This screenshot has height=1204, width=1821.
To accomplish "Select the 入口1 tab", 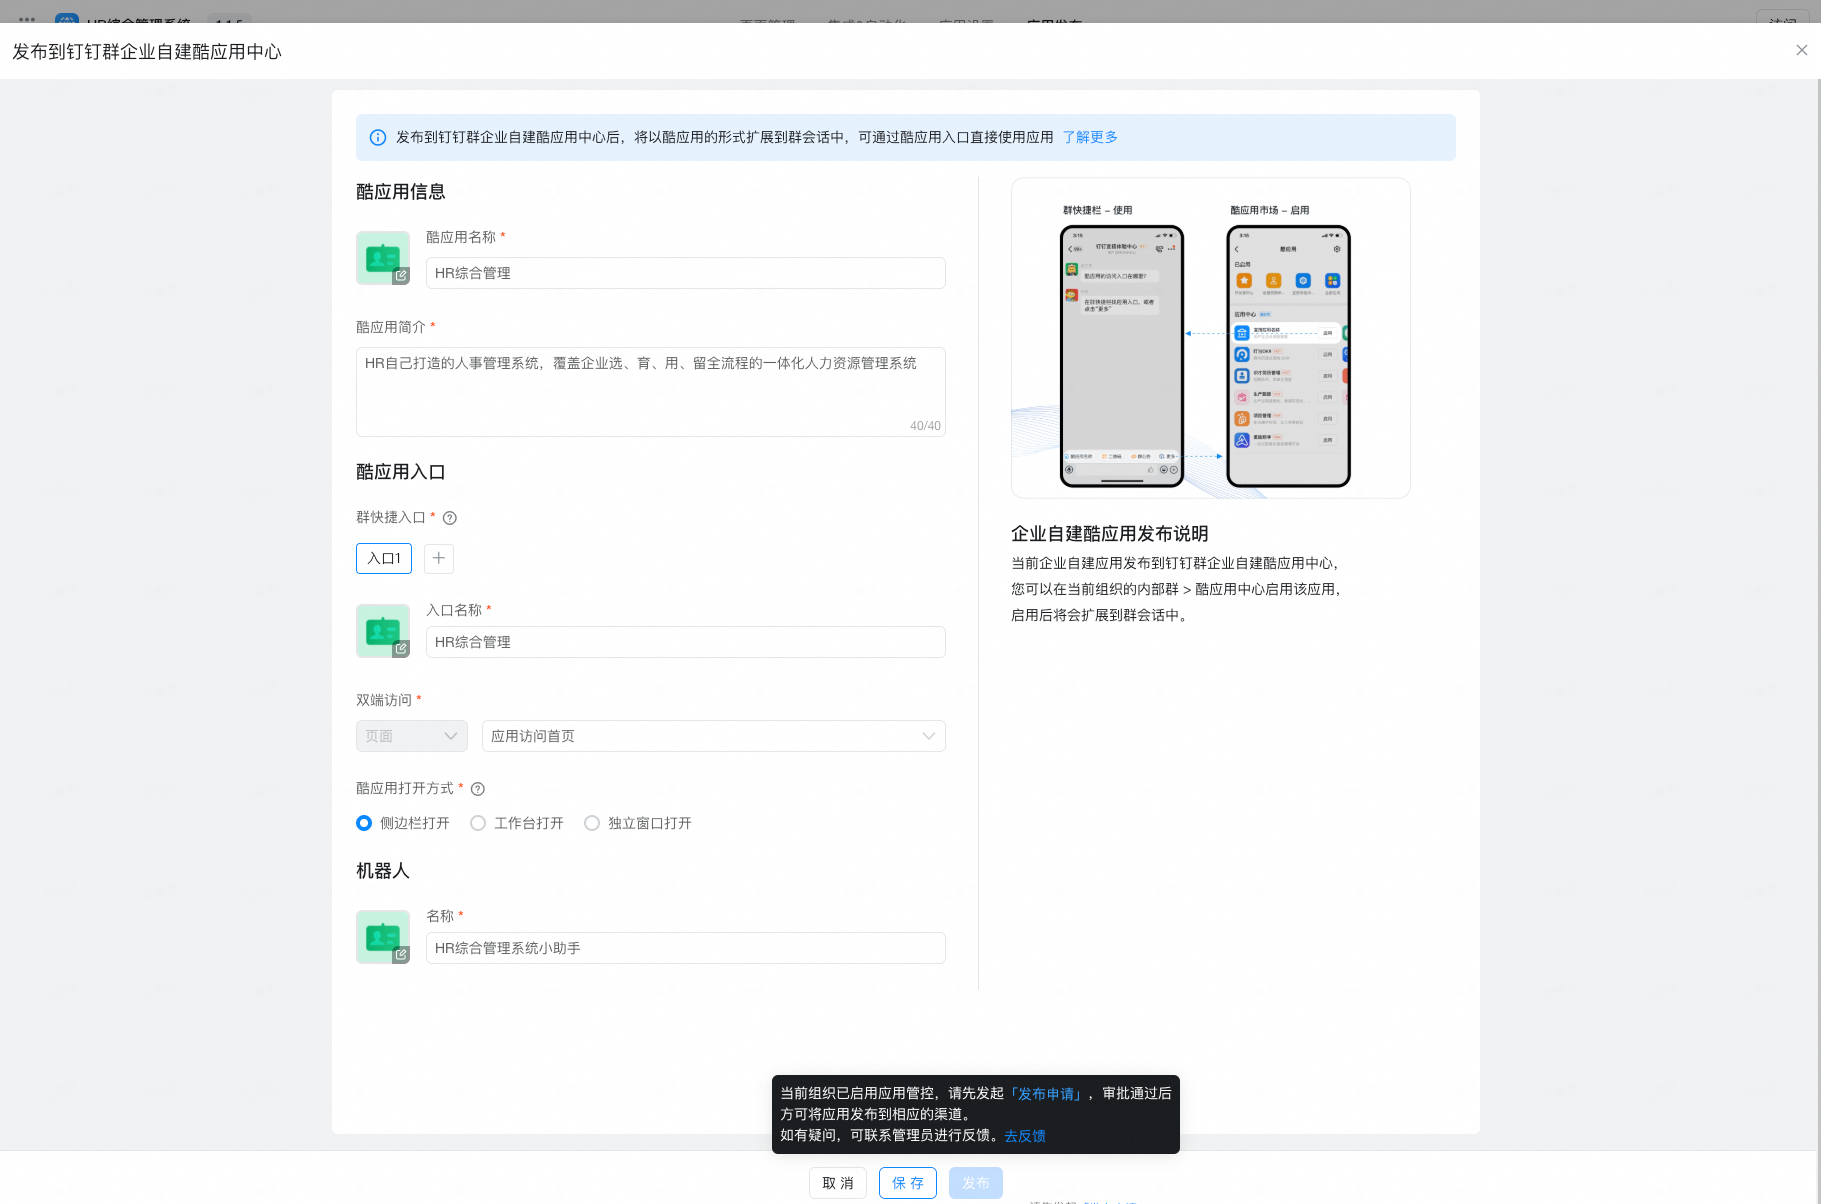I will coord(384,558).
